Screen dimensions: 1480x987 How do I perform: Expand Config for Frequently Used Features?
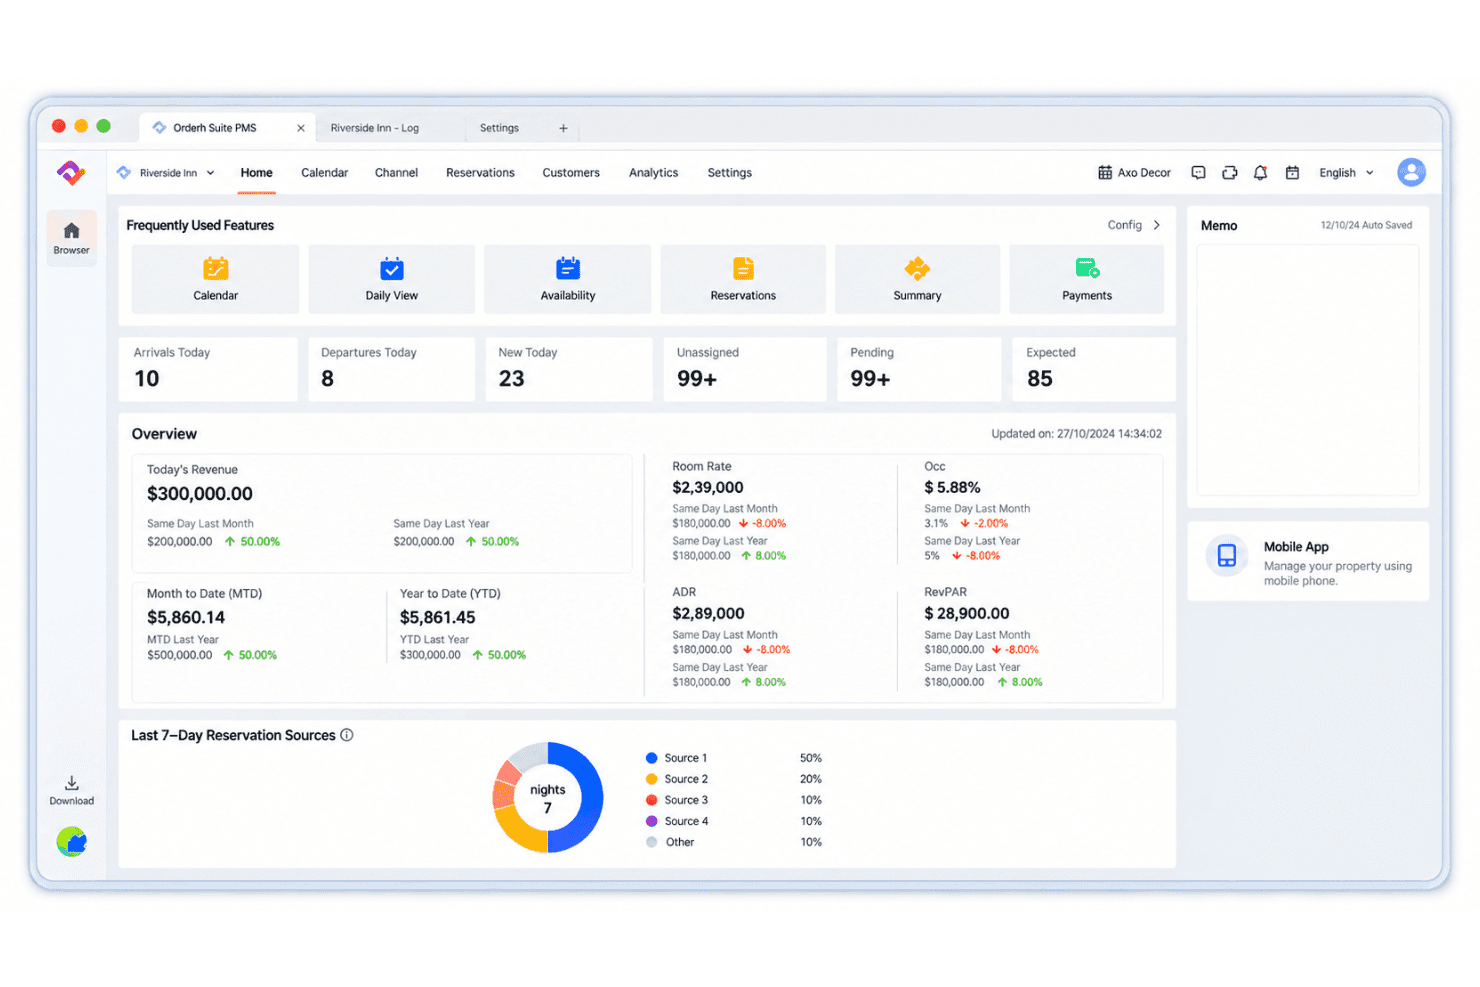1134,225
